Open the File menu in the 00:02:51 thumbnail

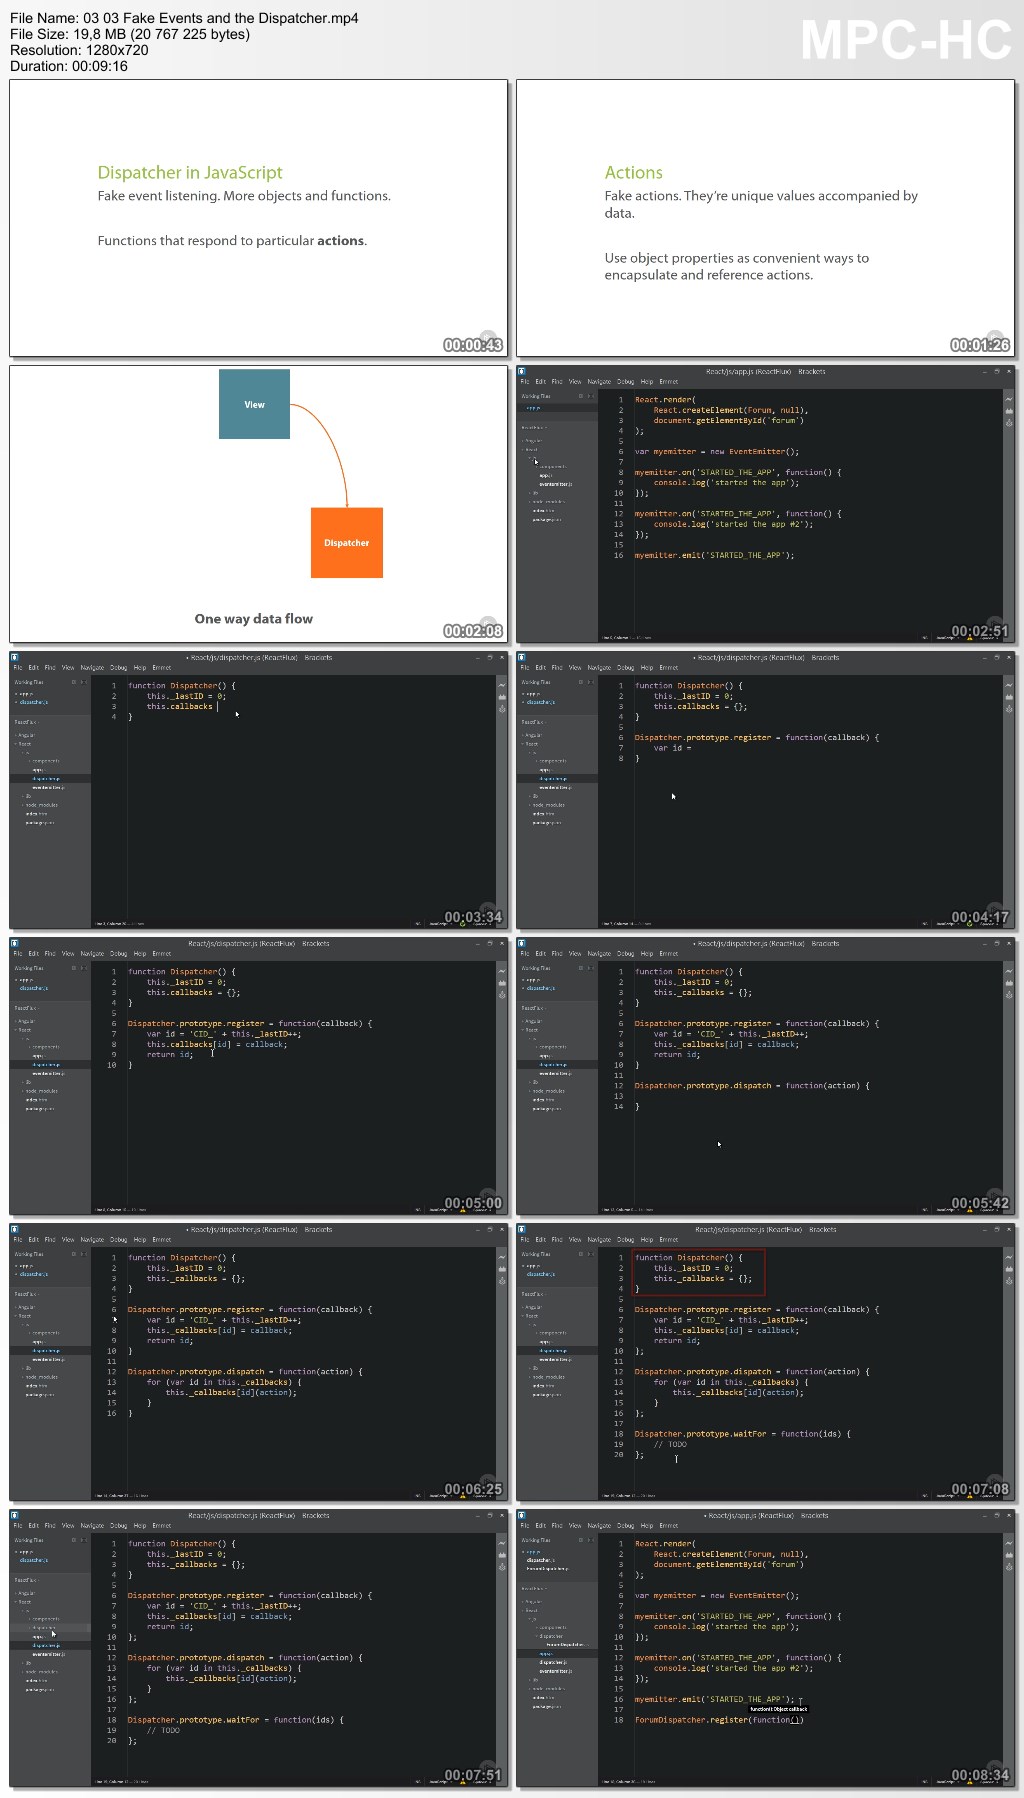pos(524,382)
